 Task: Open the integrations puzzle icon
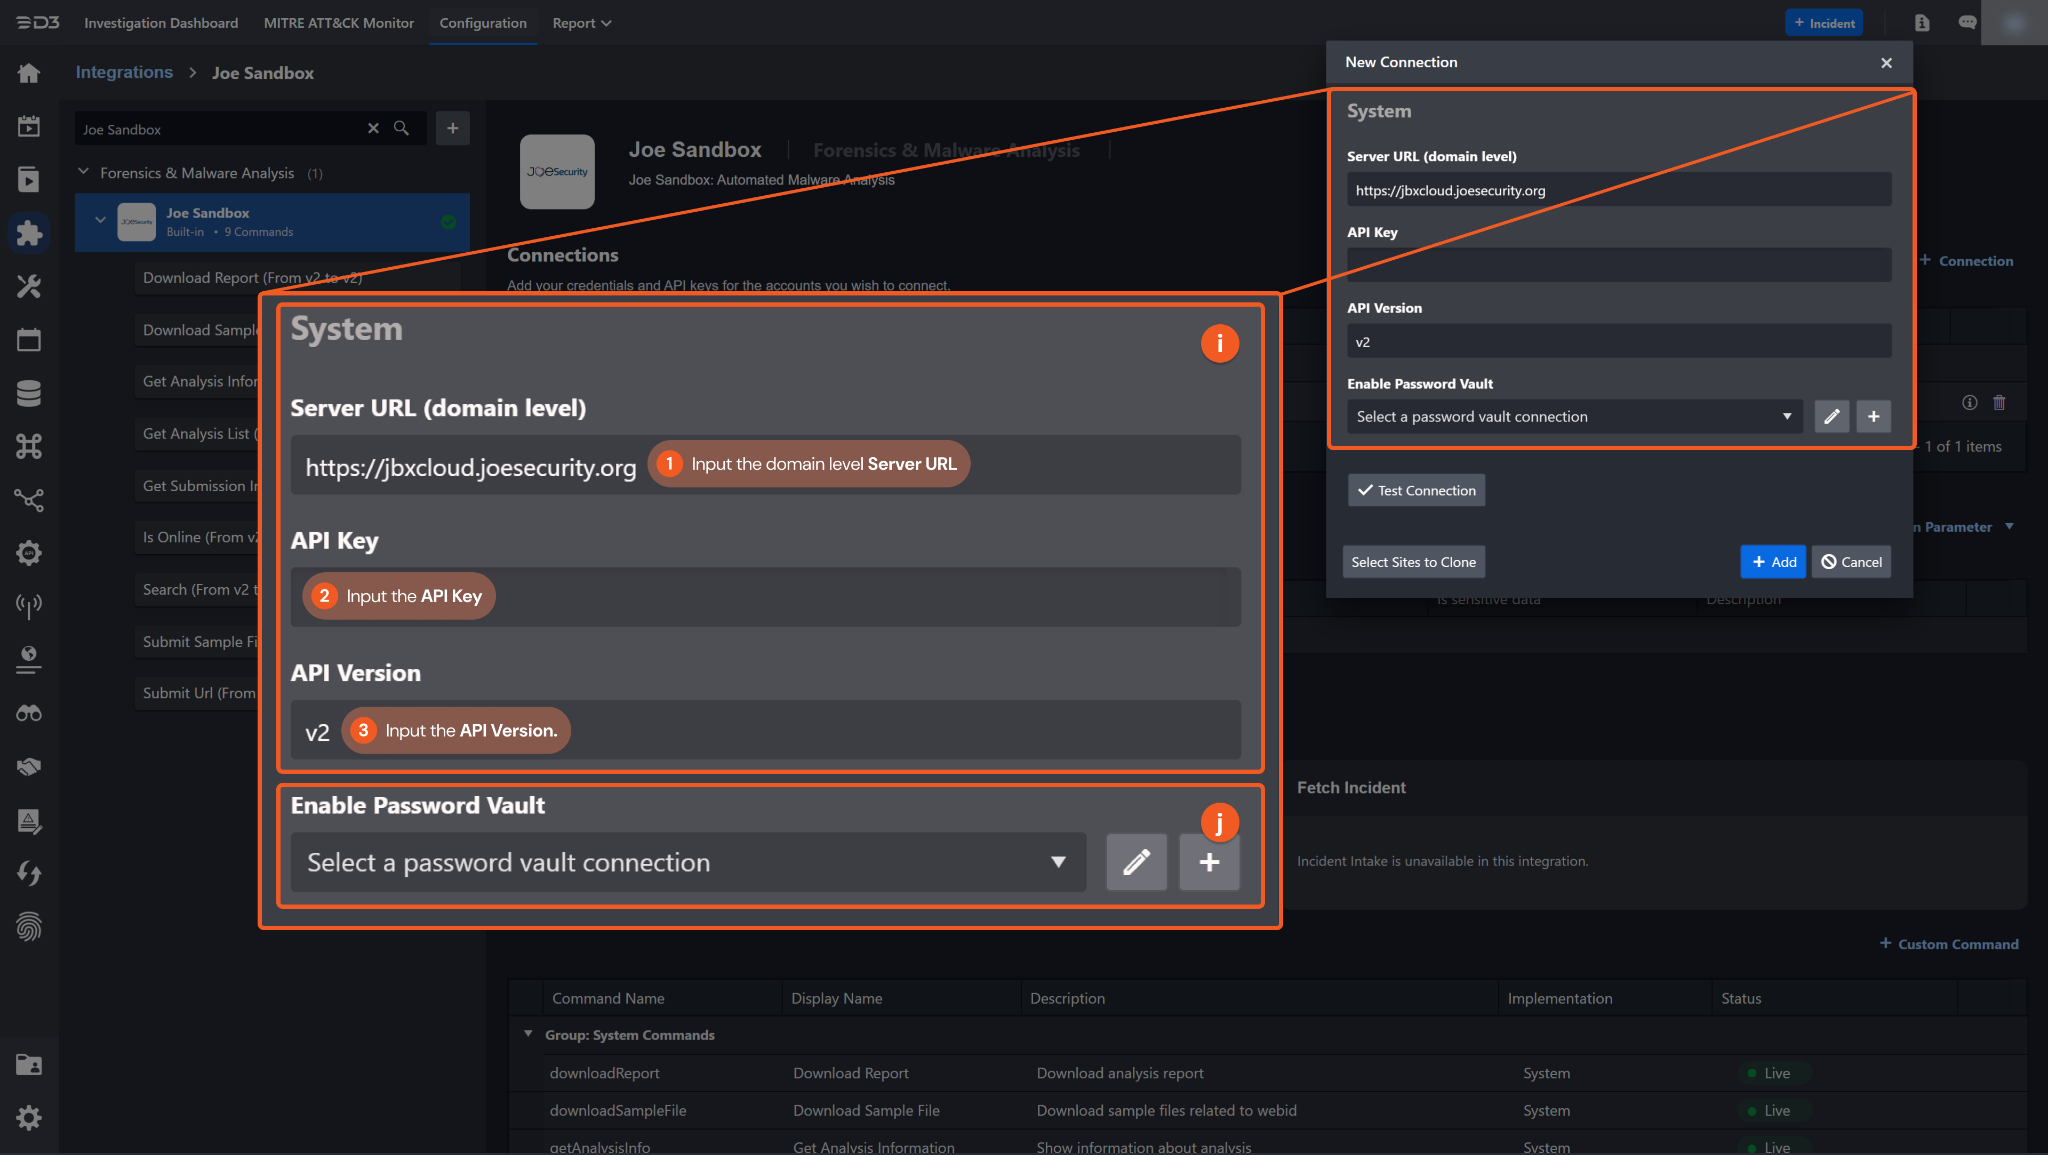tap(29, 233)
